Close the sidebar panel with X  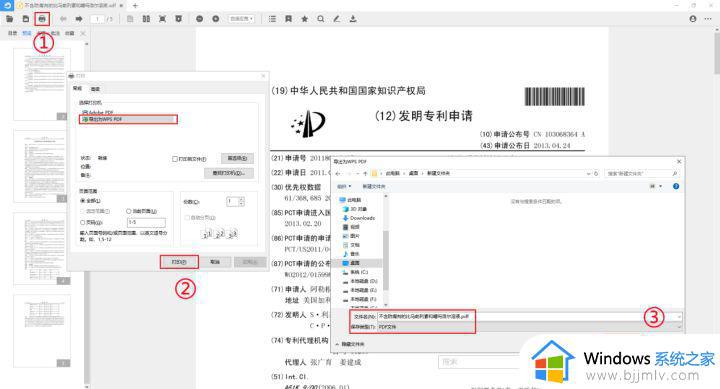pos(83,33)
